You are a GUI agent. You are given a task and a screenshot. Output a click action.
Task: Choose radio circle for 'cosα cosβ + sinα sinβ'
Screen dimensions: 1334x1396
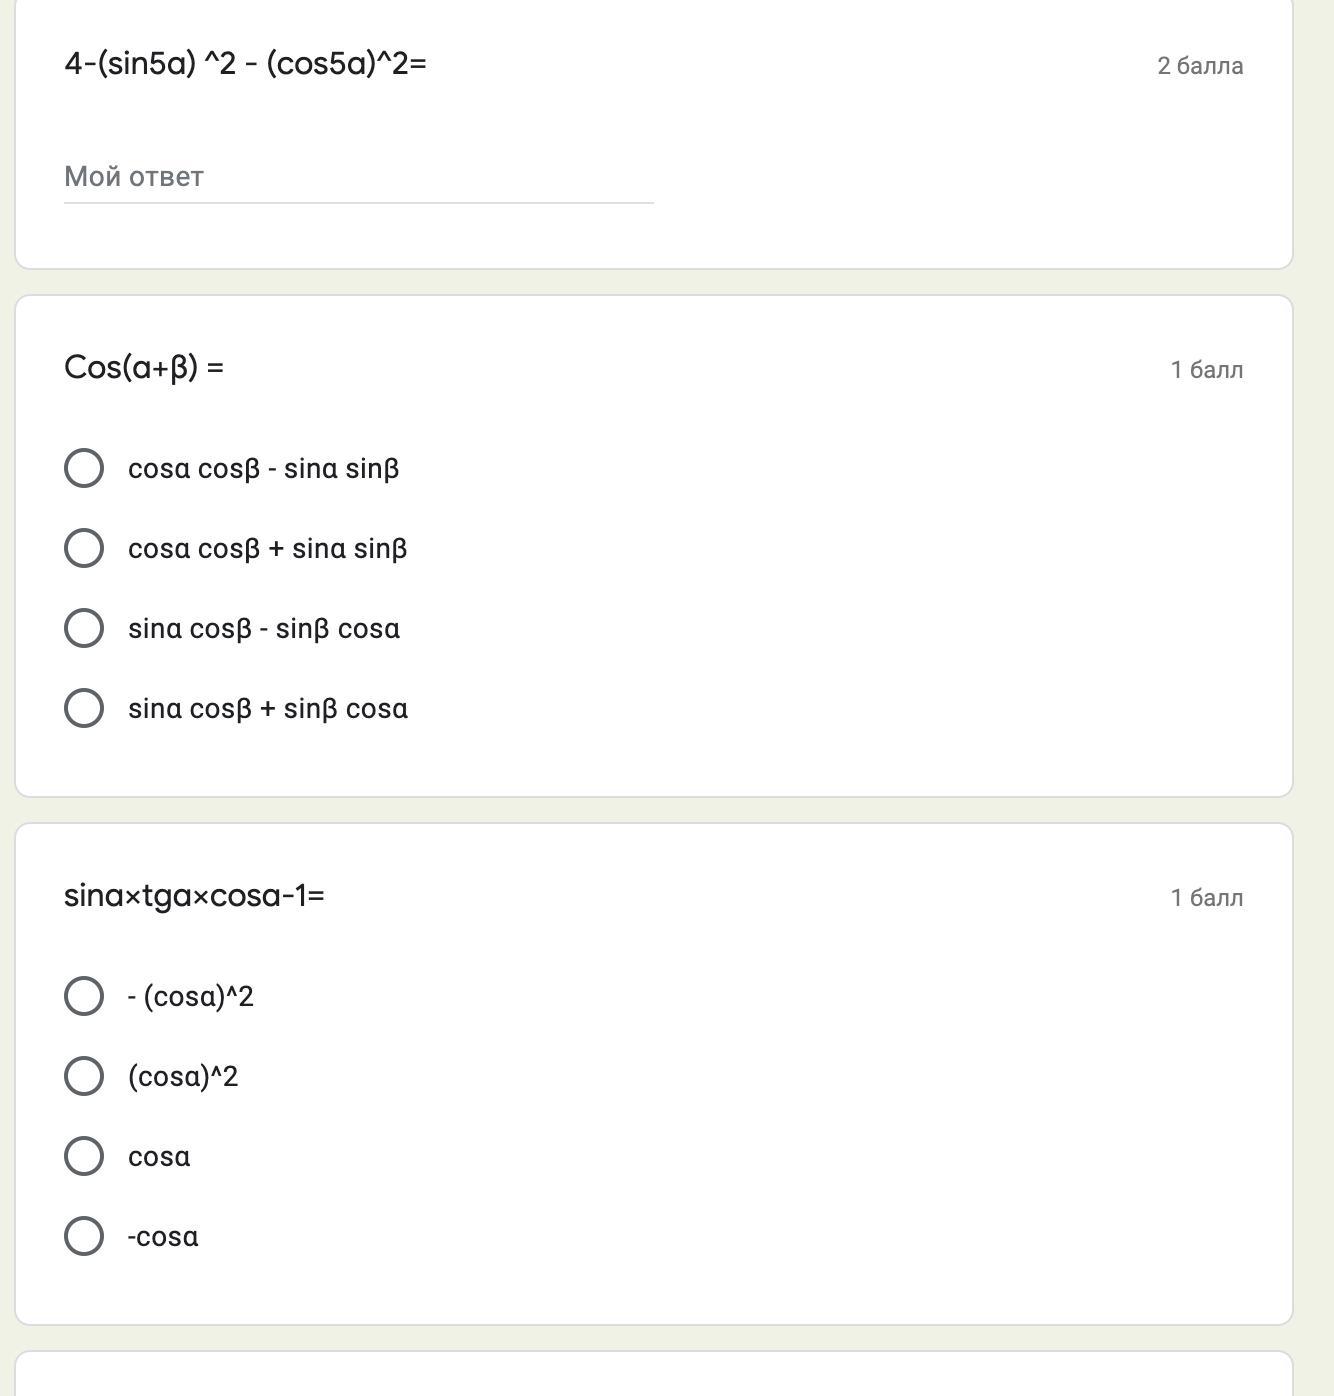[84, 548]
